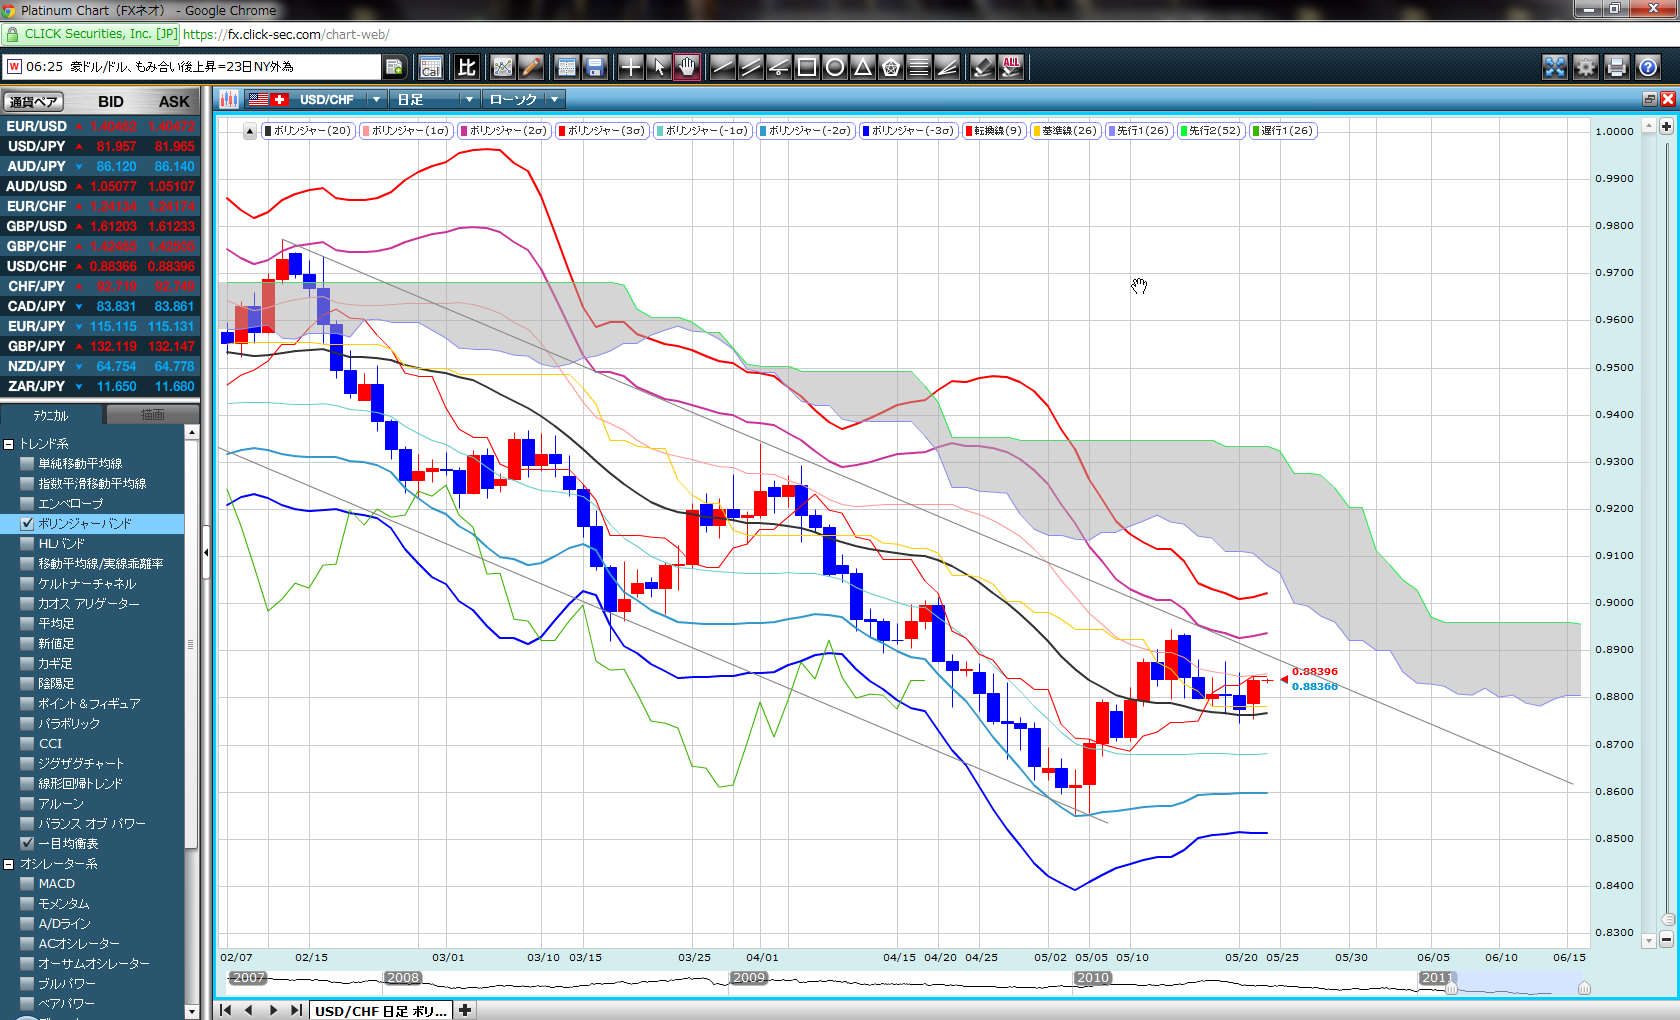Select the pencil drawing tool
The width and height of the screenshot is (1680, 1020).
coord(531,67)
